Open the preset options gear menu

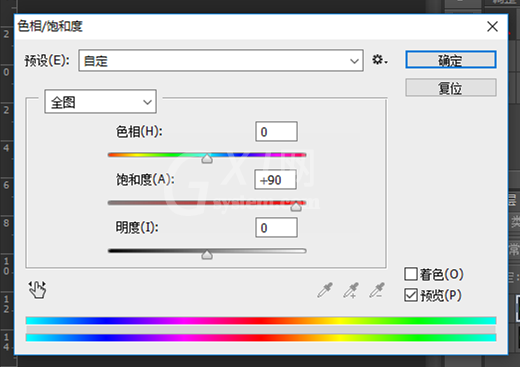tap(379, 60)
